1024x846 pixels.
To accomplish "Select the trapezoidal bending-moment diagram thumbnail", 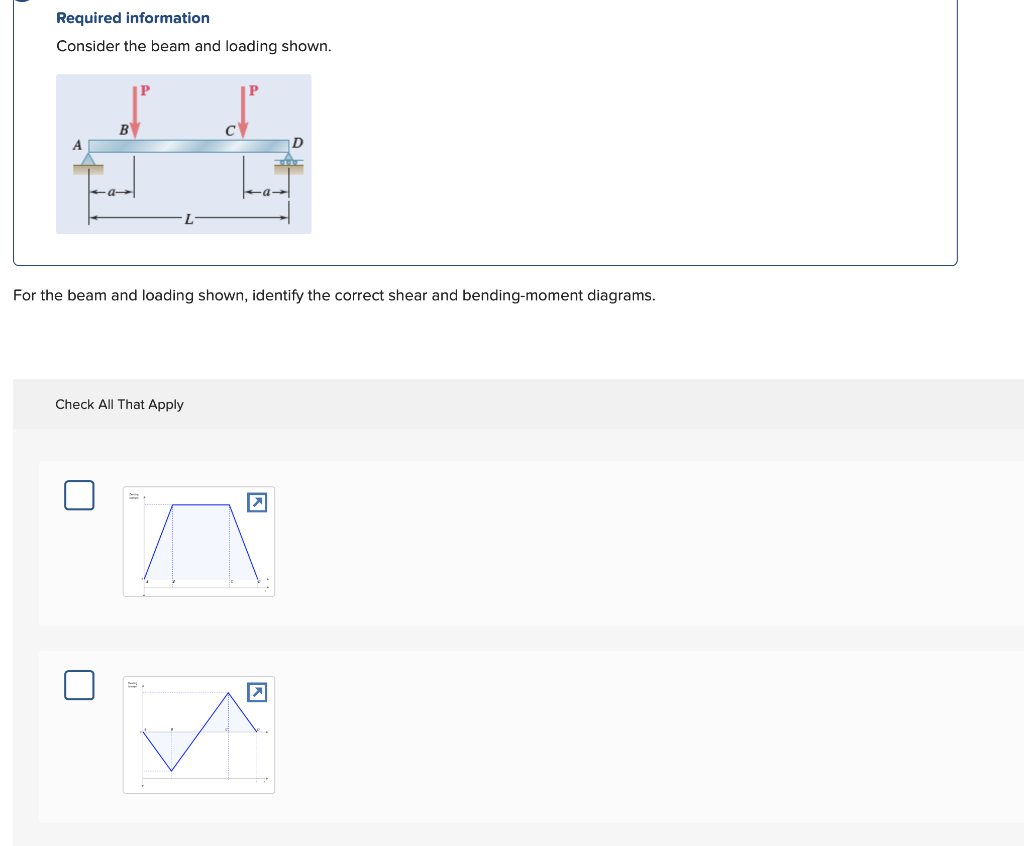I will click(198, 541).
